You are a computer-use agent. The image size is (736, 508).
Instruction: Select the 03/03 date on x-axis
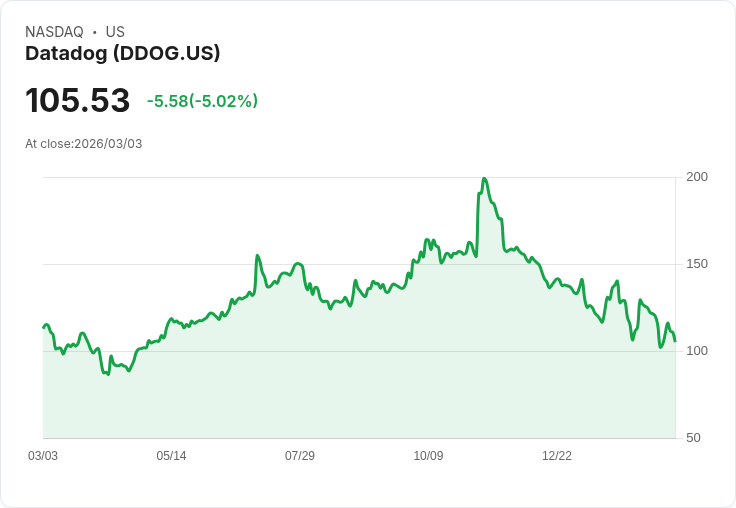(43, 456)
